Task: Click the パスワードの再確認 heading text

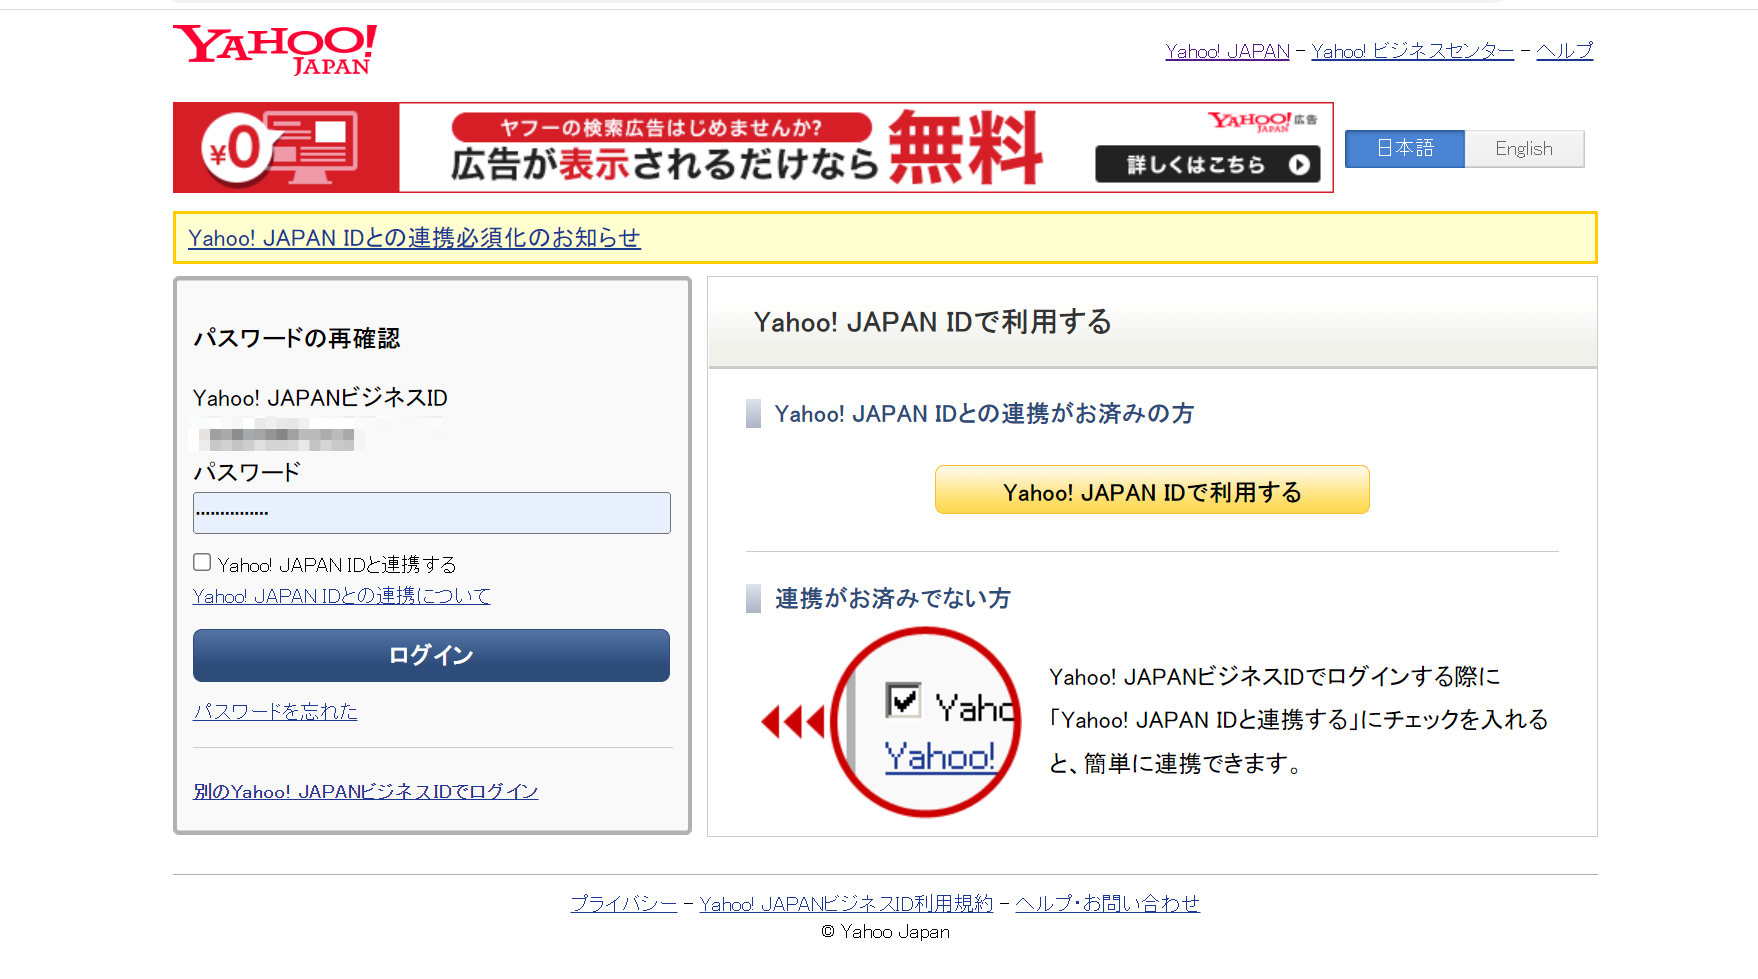Action: 297,338
